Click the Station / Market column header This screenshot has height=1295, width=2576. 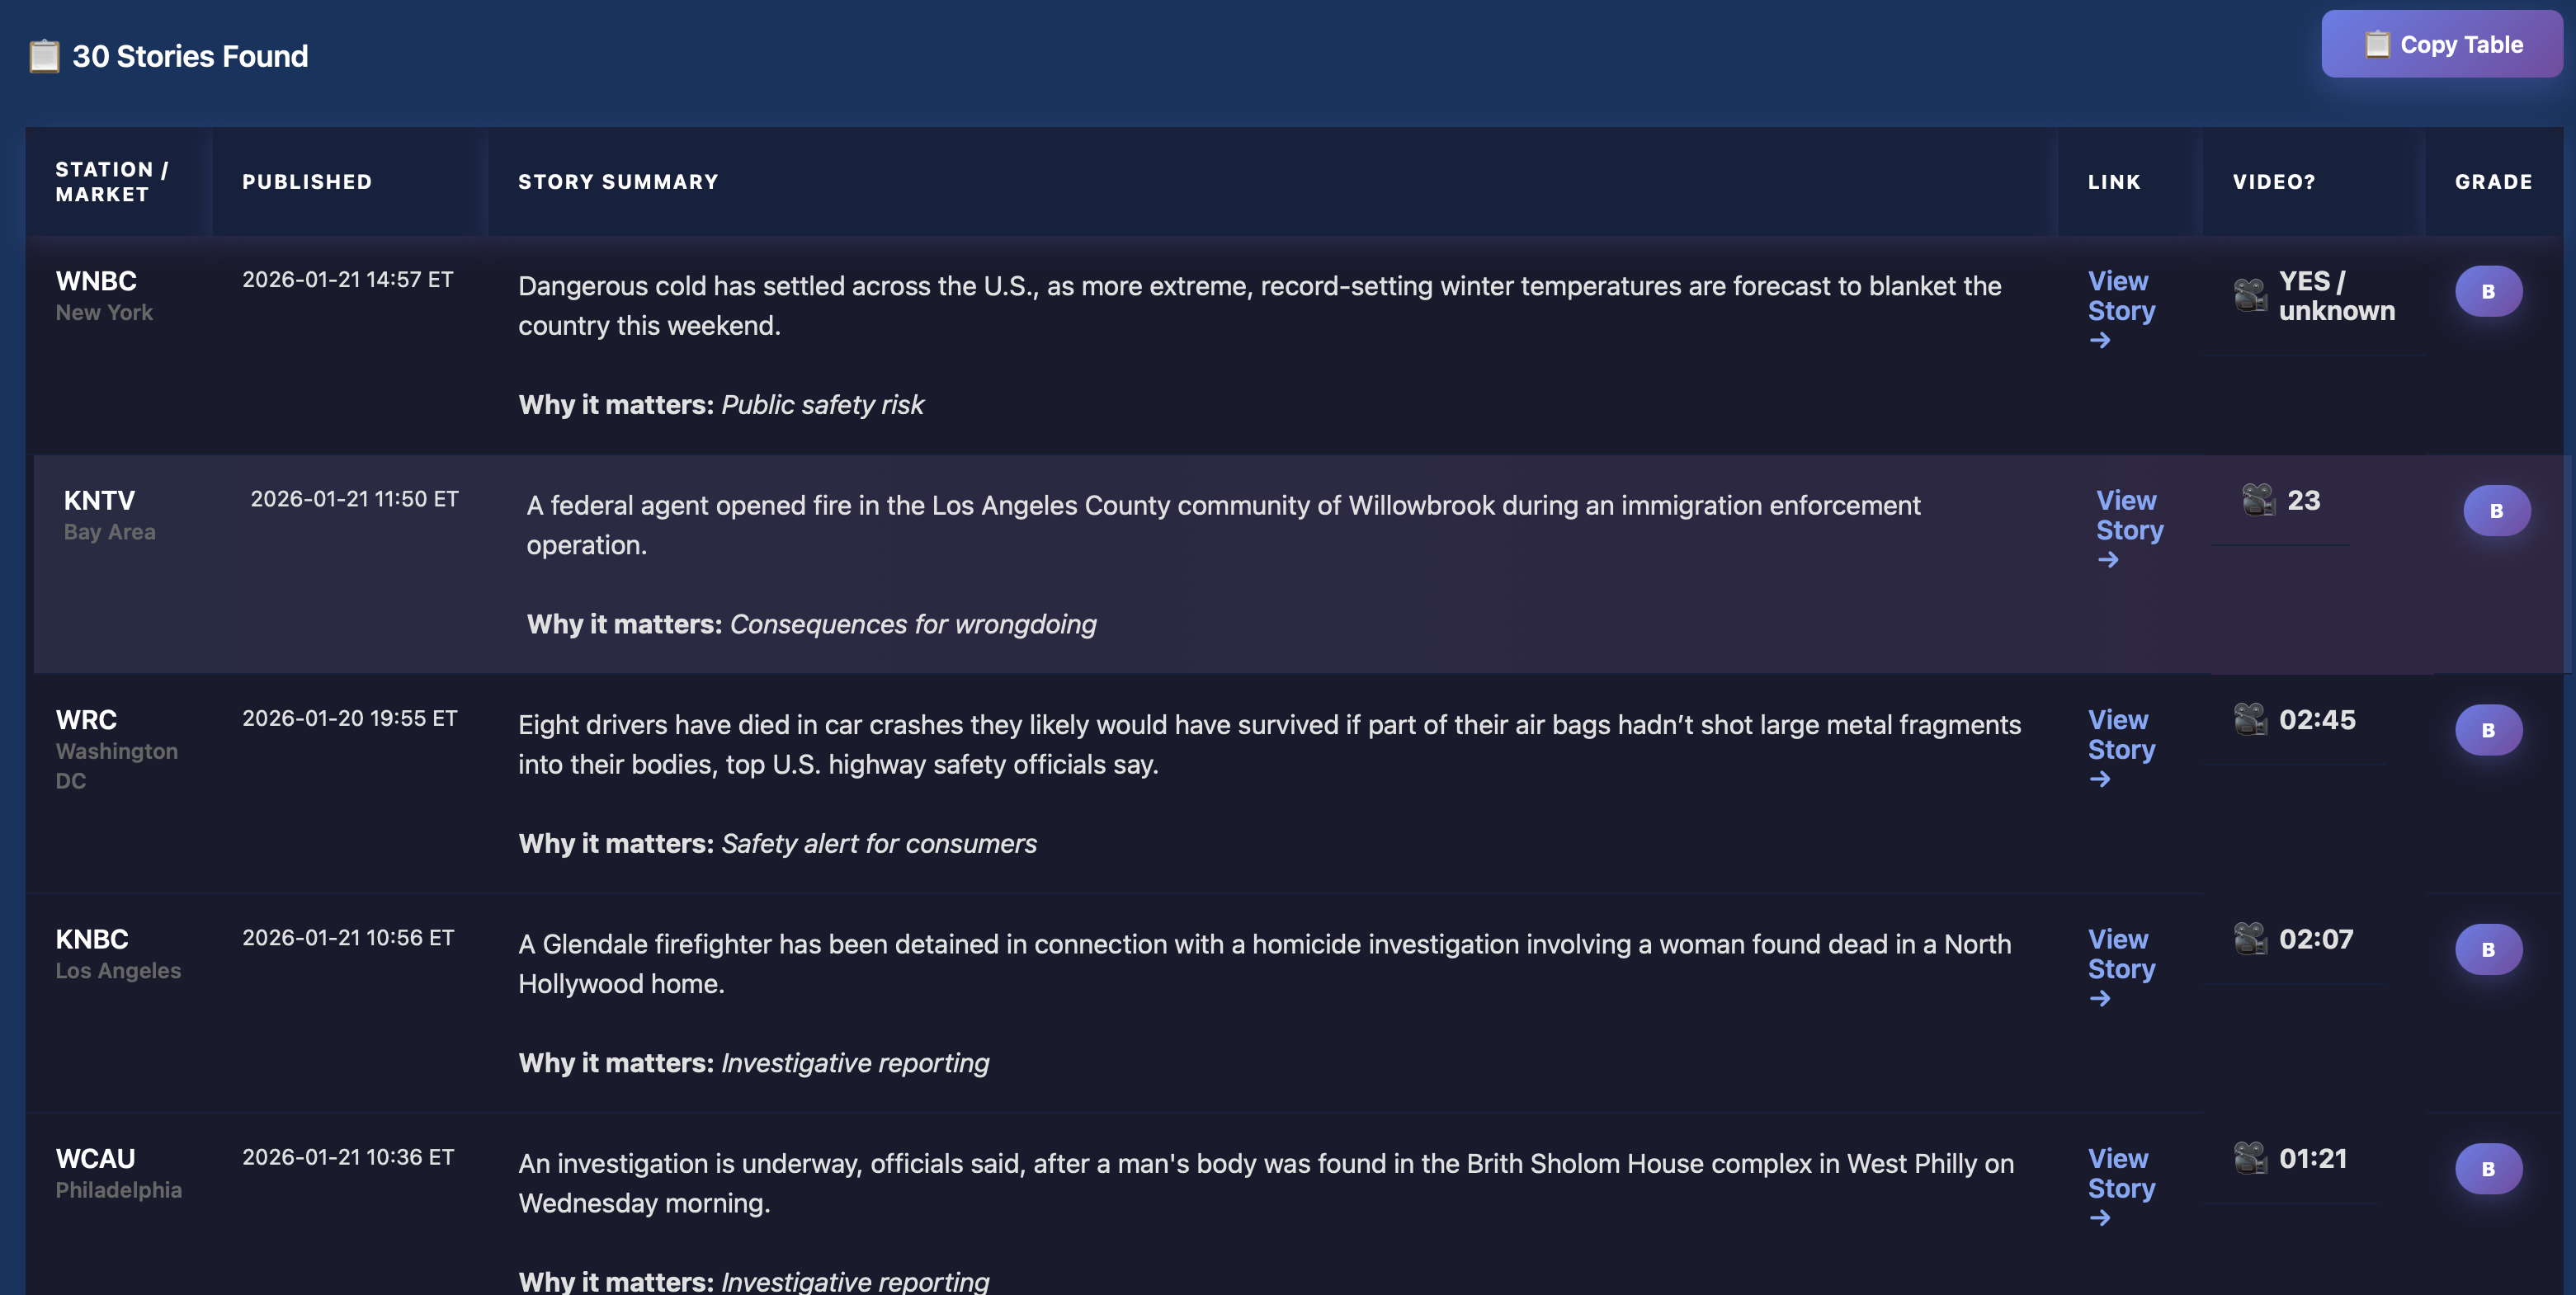tap(112, 182)
